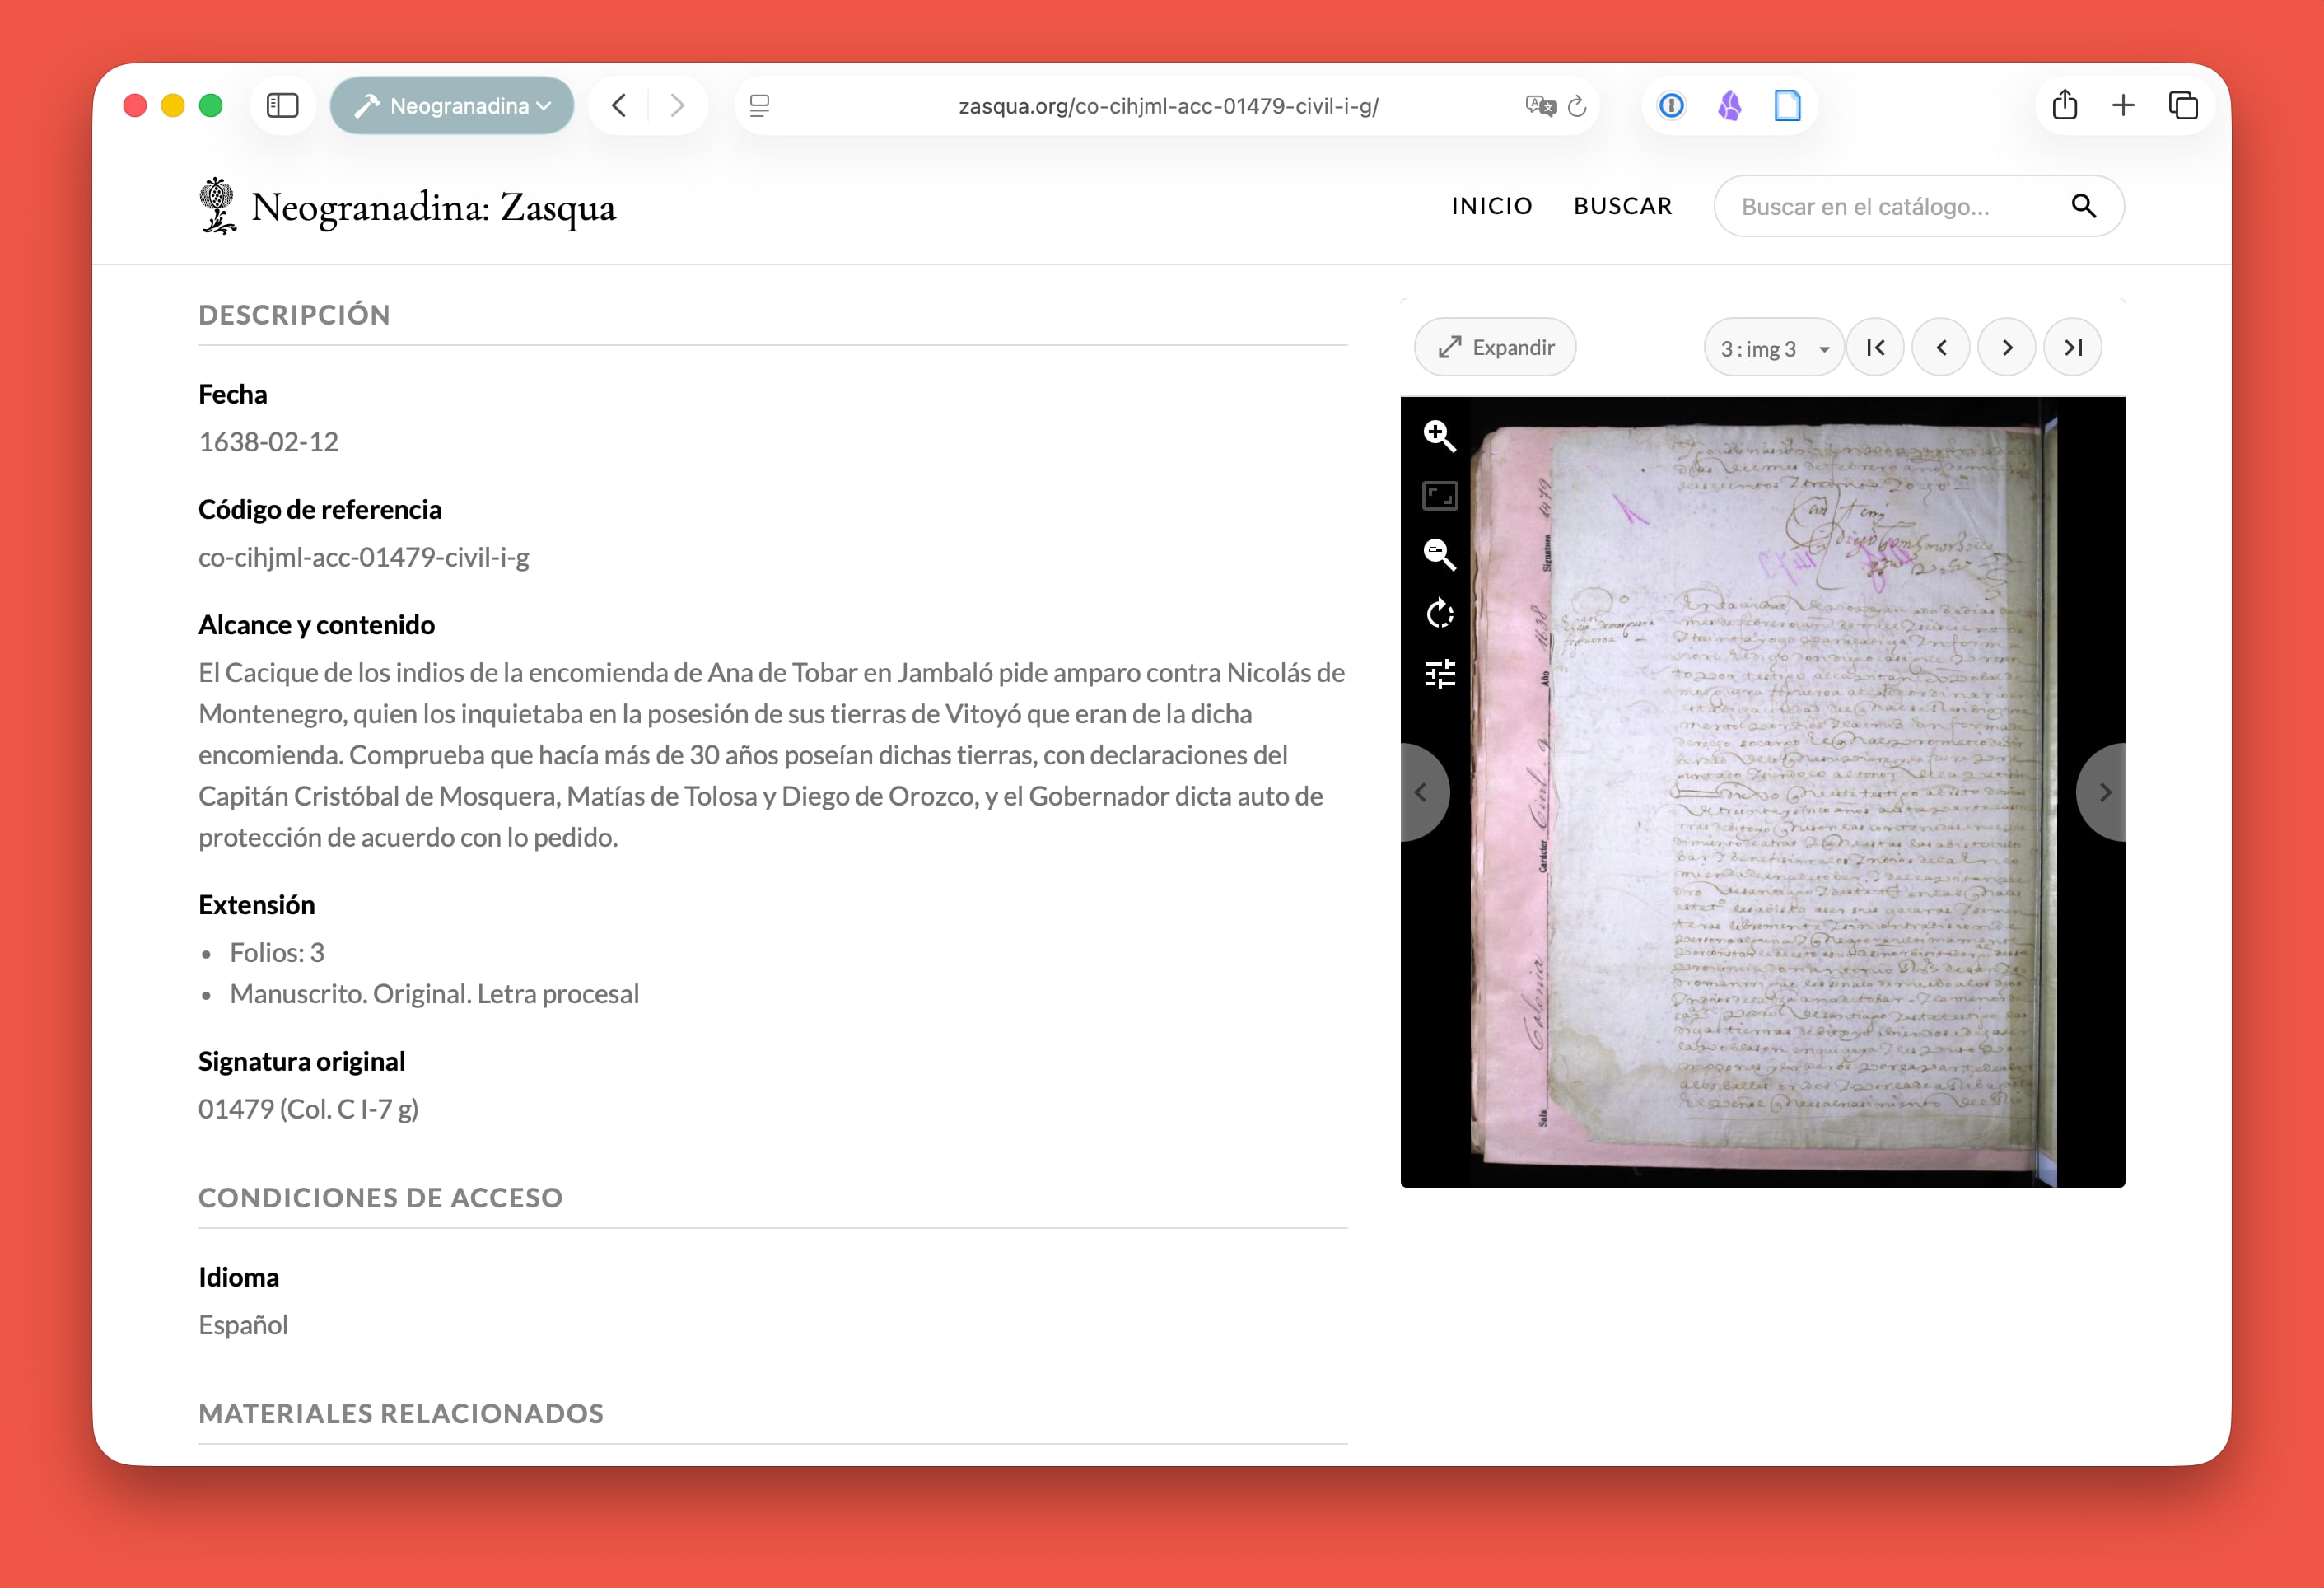Screen dimensions: 2324x1588
Task: Toggle viewer fullscreen mode icon
Action: [x=1439, y=496]
